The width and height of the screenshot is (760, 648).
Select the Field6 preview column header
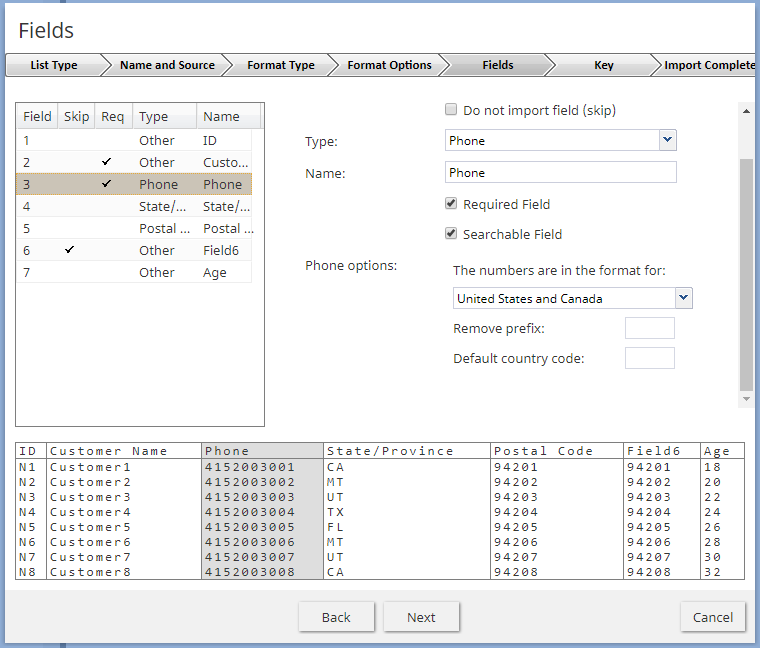(x=662, y=451)
